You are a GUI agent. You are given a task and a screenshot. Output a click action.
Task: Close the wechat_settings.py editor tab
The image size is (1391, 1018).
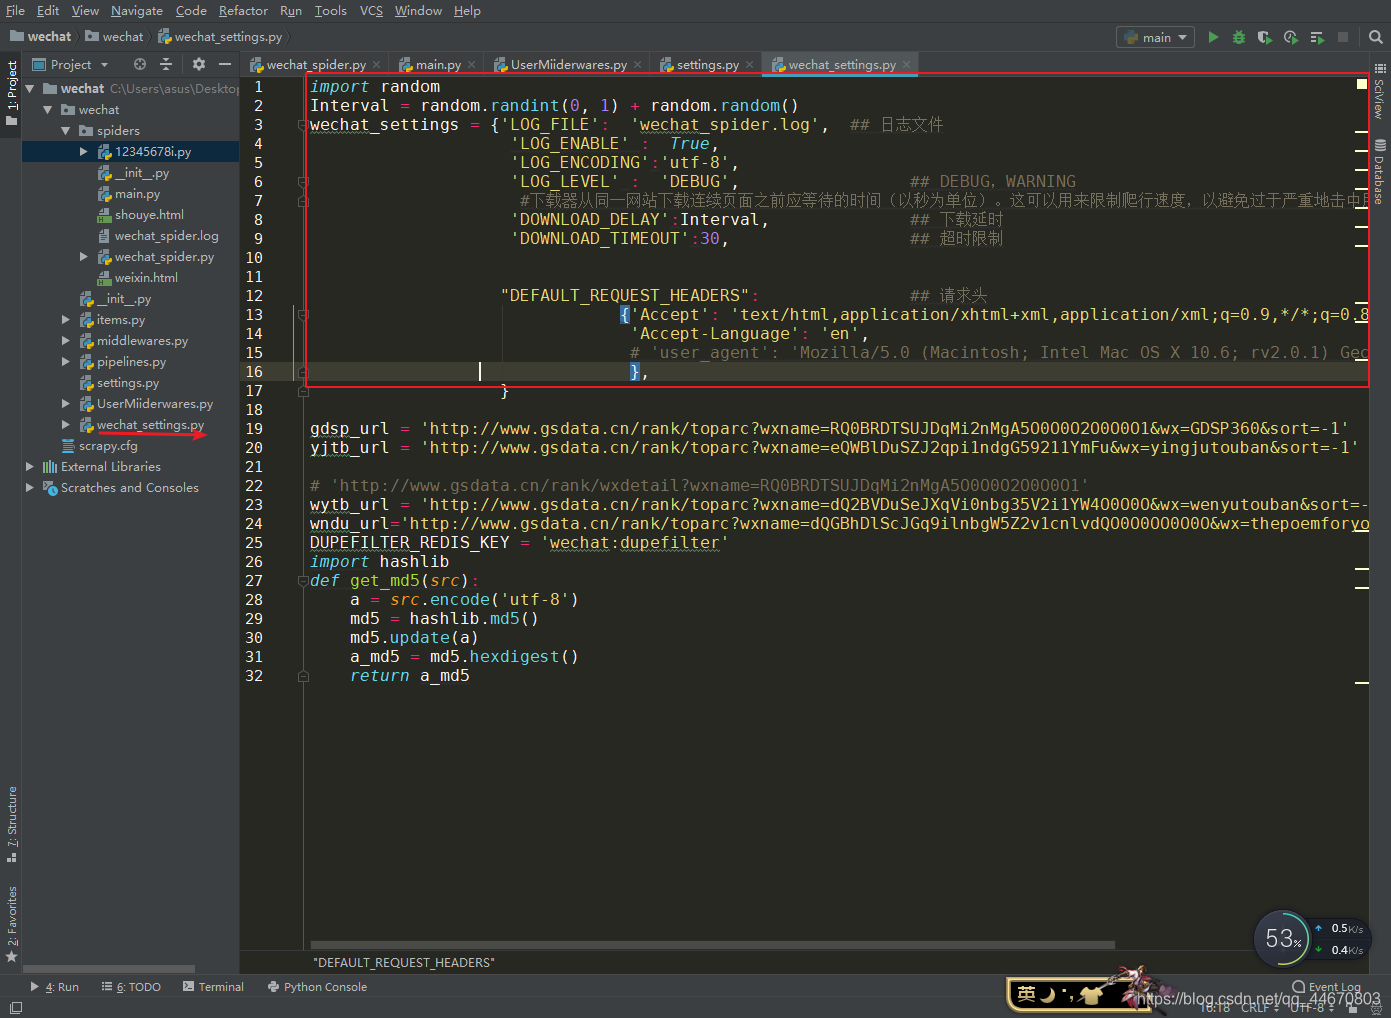[907, 65]
